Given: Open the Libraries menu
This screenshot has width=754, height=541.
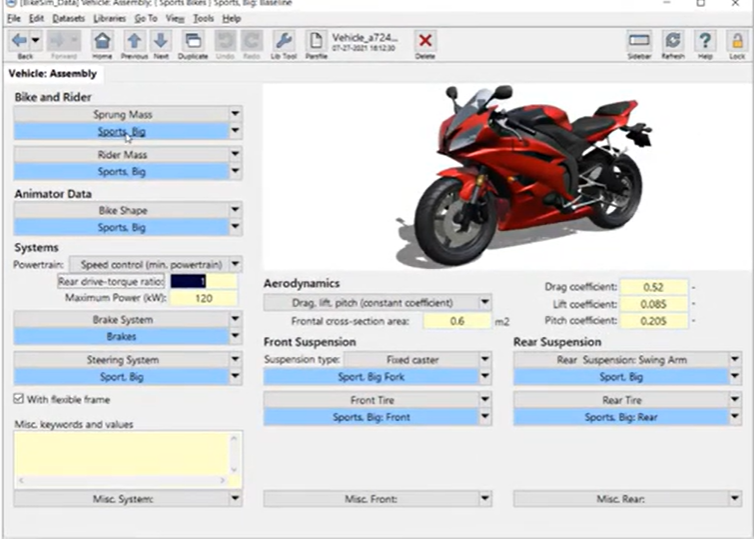Looking at the screenshot, I should coord(110,19).
